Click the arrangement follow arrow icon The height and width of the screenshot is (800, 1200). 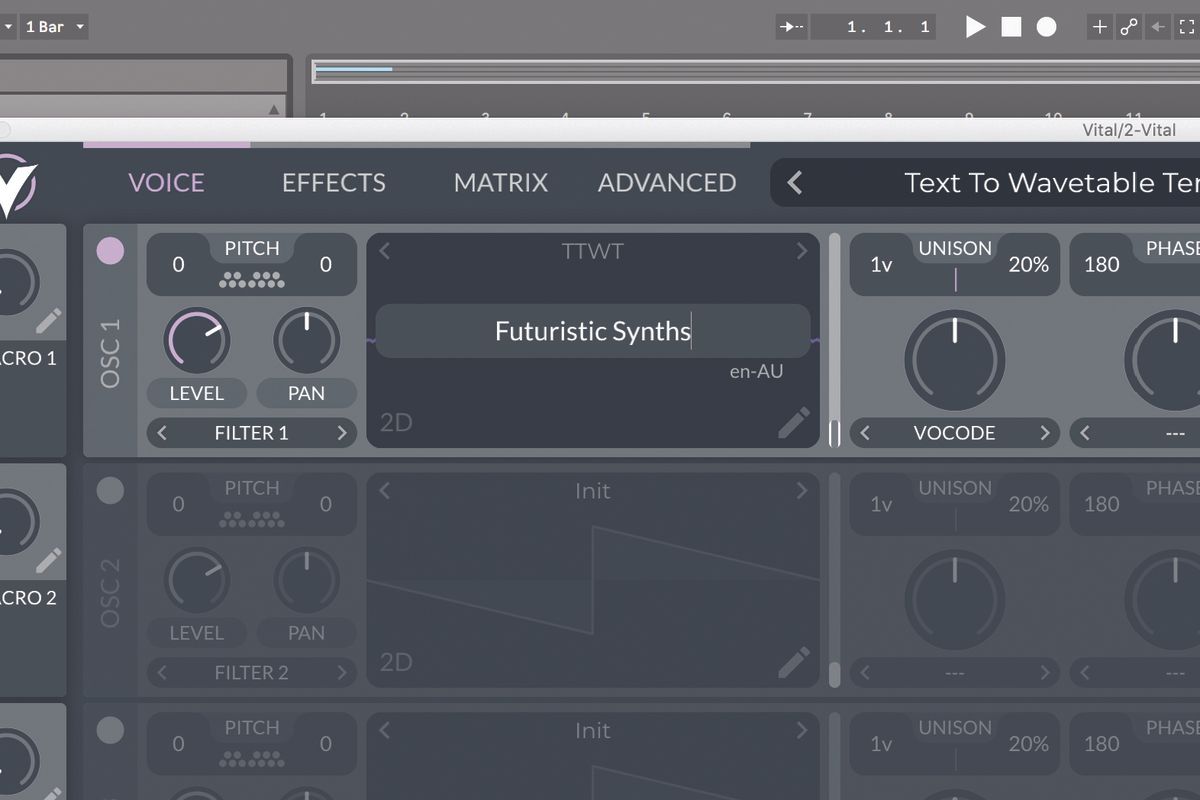tap(789, 27)
